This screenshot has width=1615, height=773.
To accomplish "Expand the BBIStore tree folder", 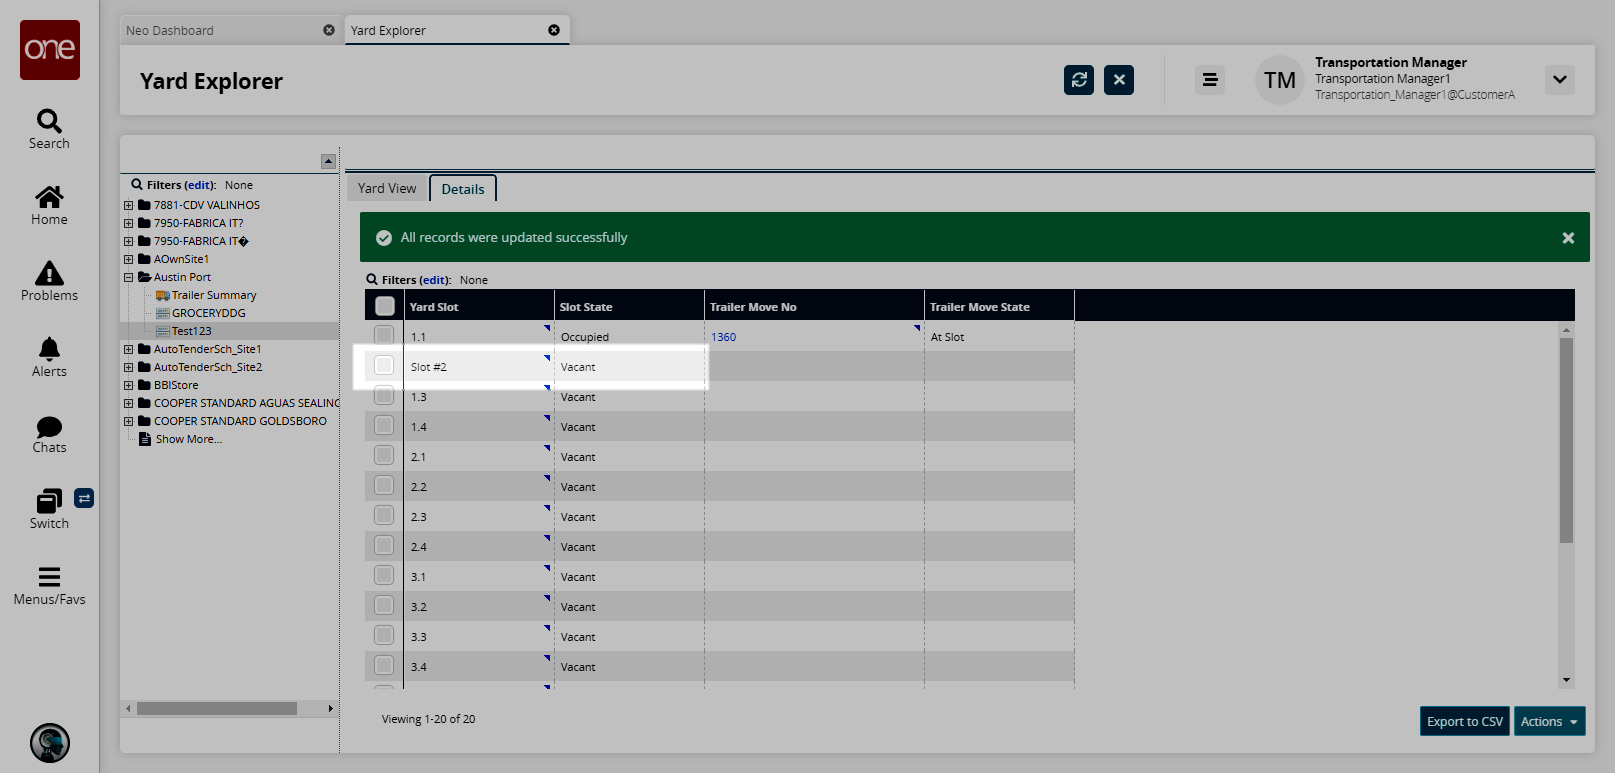I will (128, 385).
